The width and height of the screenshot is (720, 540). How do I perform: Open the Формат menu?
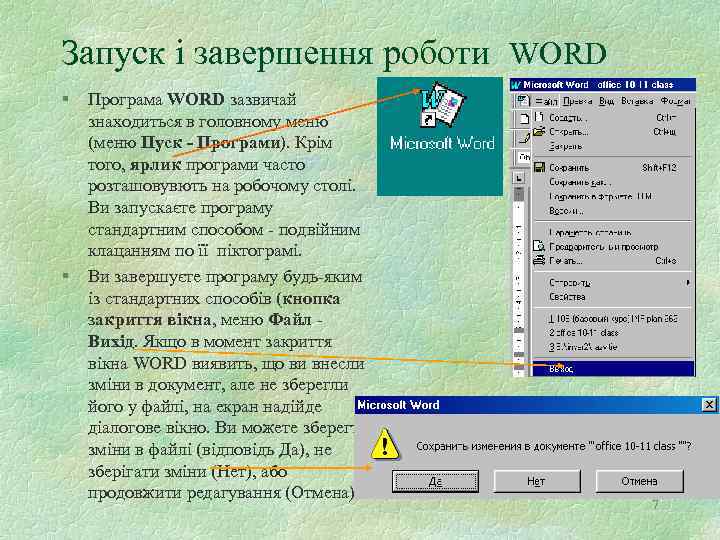[x=675, y=101]
